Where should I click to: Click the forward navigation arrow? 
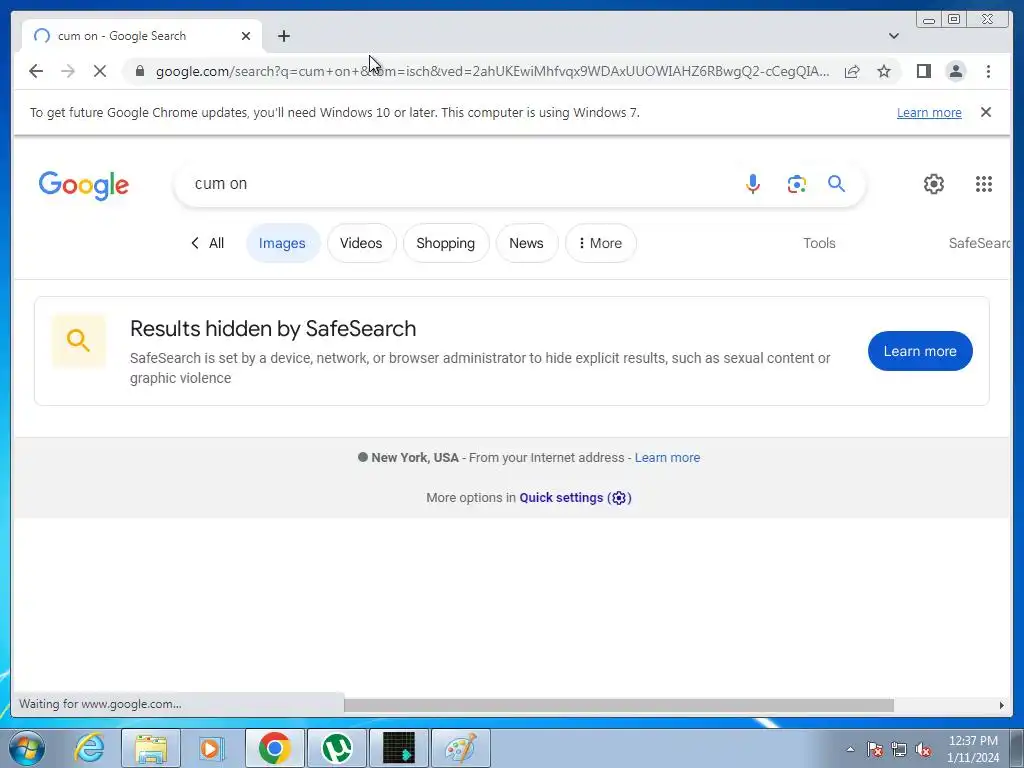(x=68, y=71)
